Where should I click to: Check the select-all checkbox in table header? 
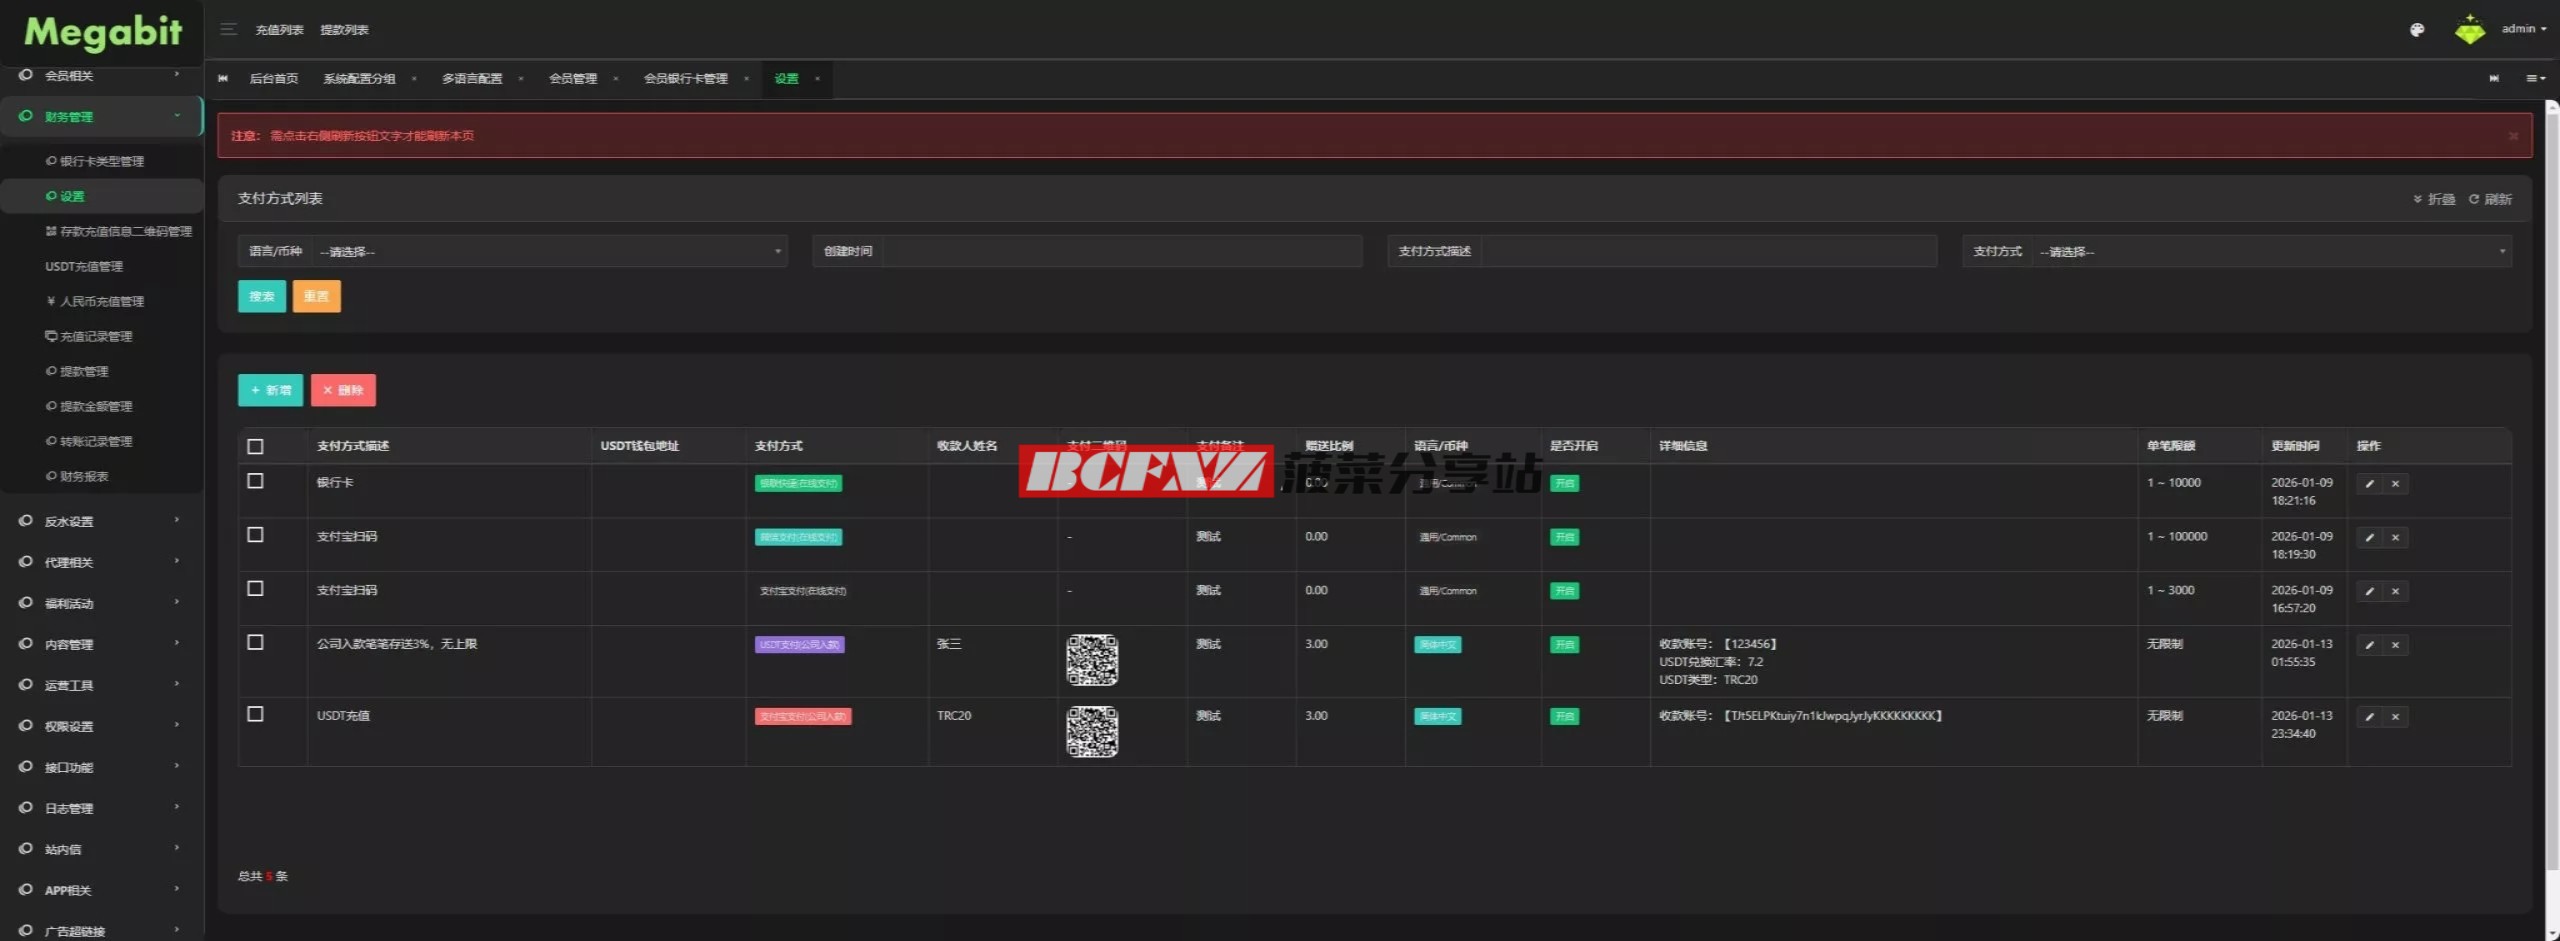tap(255, 447)
